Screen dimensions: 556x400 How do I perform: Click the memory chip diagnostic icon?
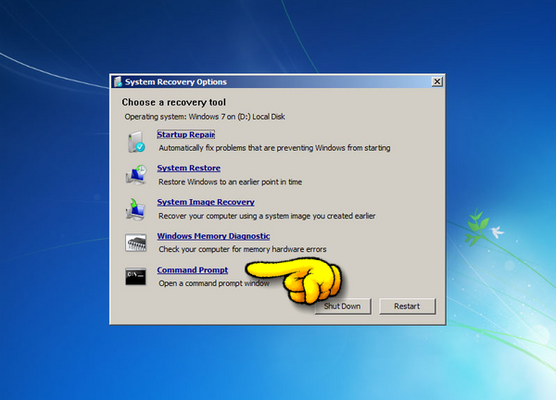pos(135,243)
